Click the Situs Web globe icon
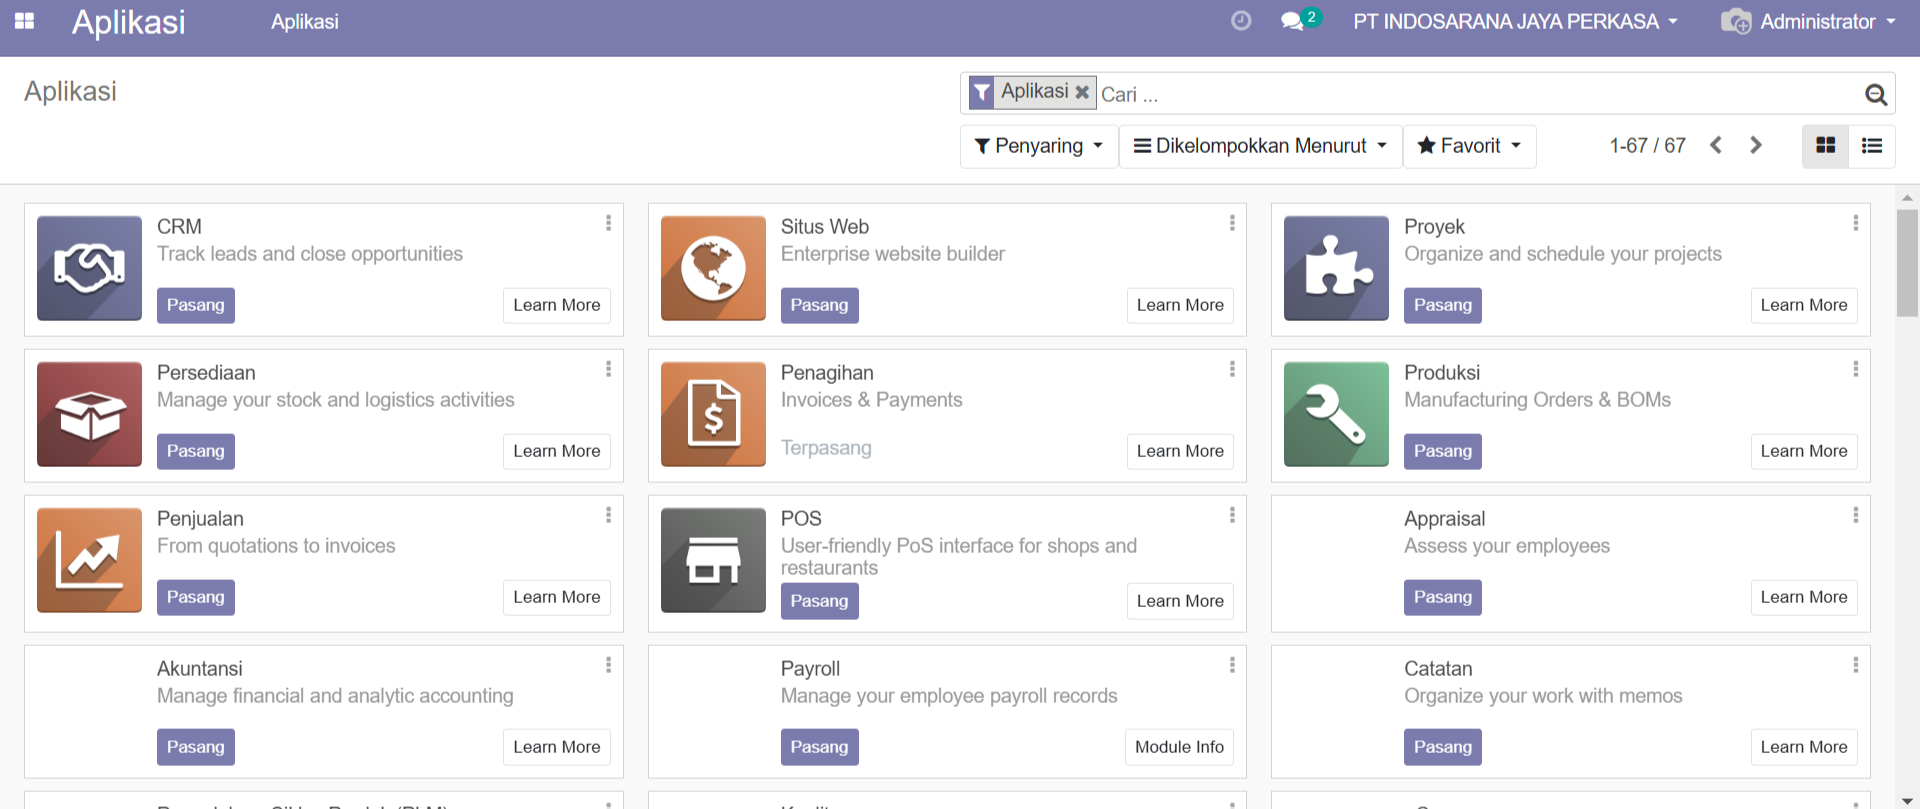Screen dimensions: 1920x809 713,268
